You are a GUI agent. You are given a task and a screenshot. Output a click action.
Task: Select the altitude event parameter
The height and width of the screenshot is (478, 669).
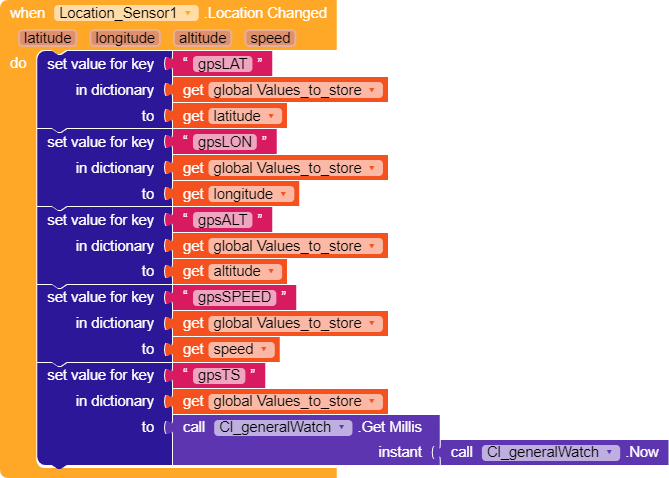click(203, 38)
